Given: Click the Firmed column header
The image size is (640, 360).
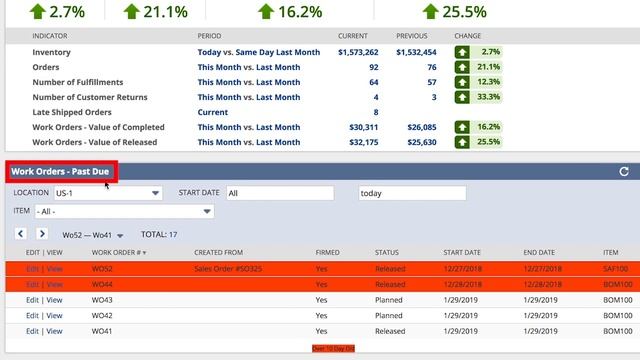Looking at the screenshot, I should point(327,253).
